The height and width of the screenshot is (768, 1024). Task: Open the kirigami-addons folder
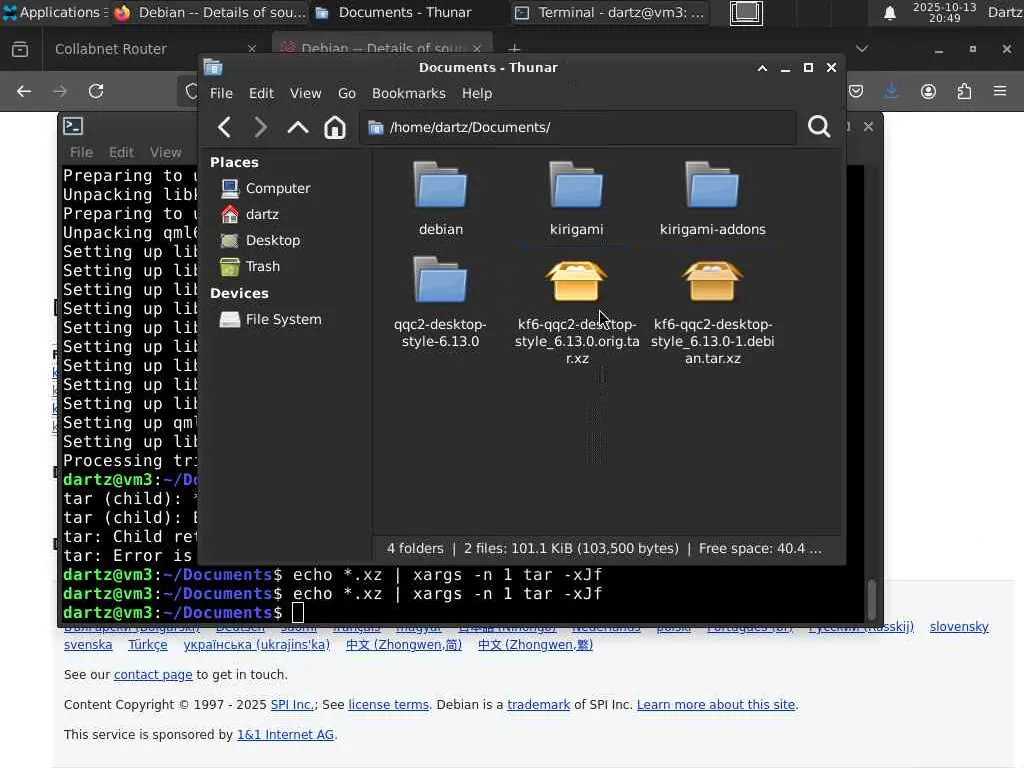tap(712, 199)
